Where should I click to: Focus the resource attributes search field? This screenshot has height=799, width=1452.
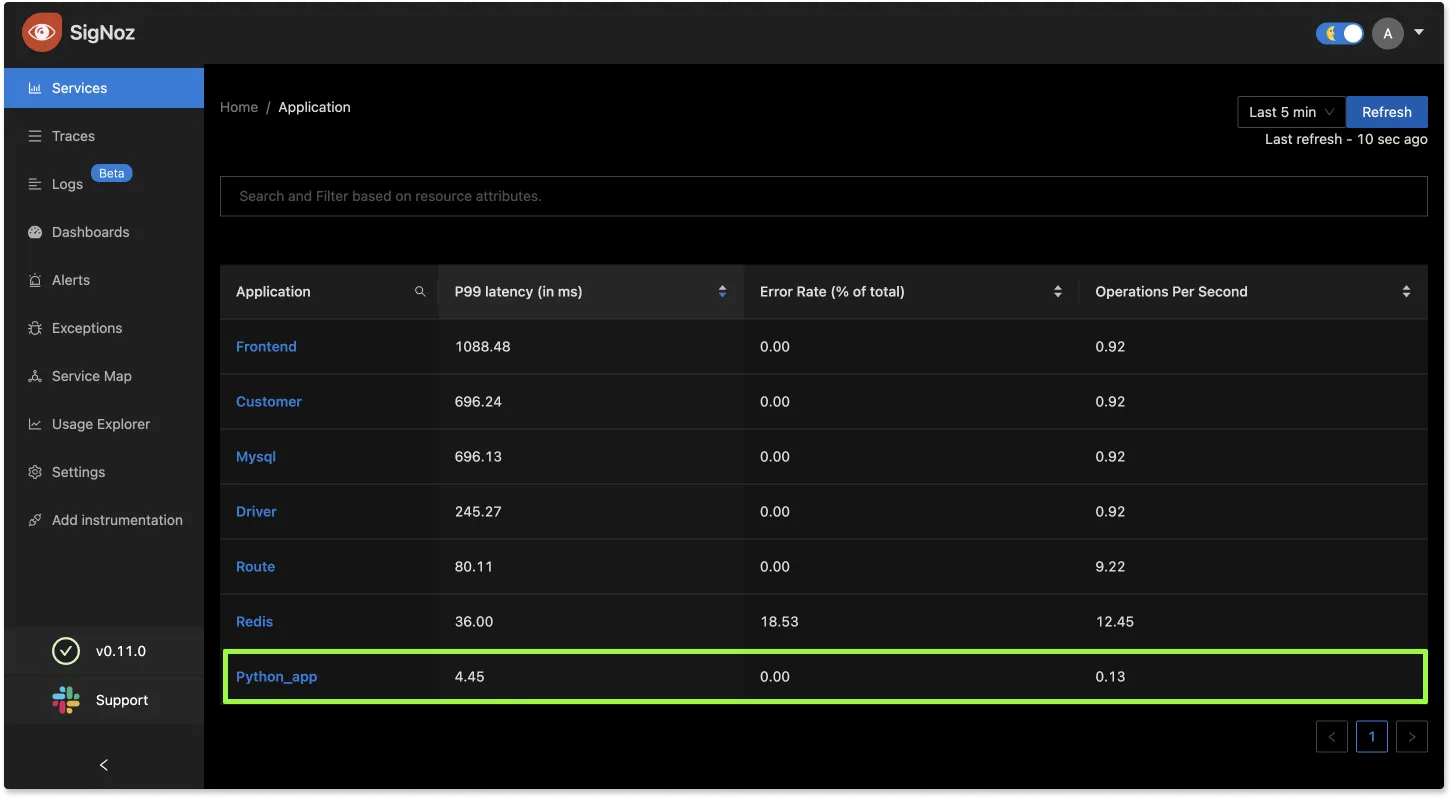[824, 196]
